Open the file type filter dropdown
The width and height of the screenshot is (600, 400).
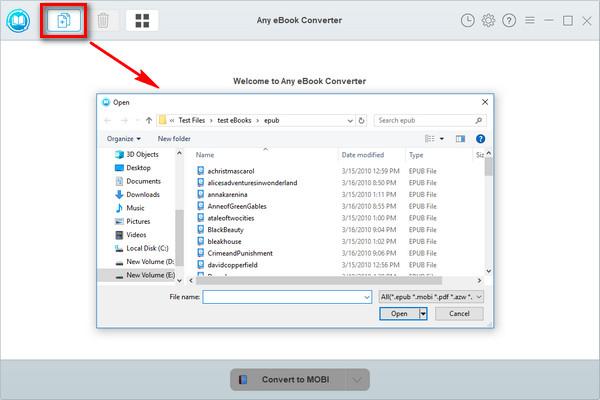[431, 297]
